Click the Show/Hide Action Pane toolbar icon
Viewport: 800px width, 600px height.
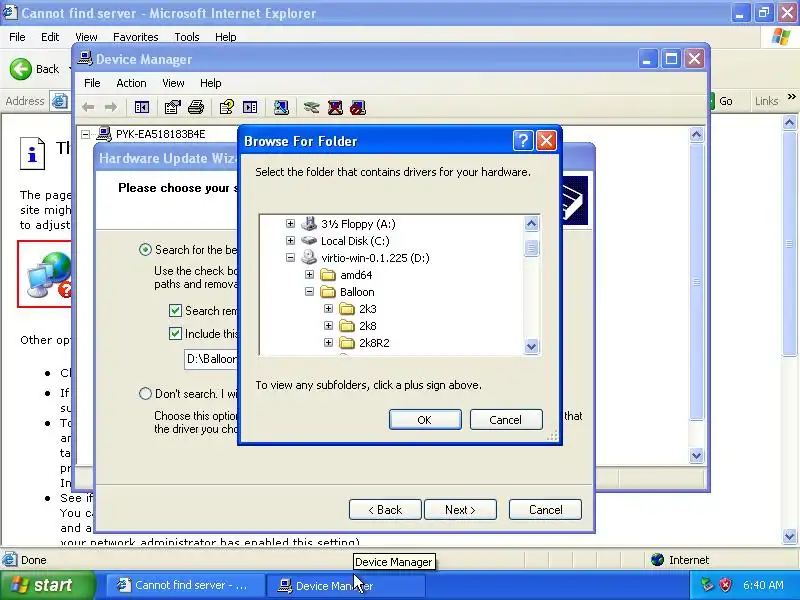coord(250,107)
